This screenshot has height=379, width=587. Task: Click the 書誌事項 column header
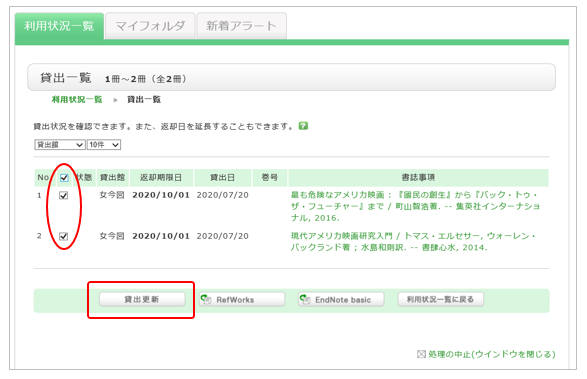tap(418, 178)
